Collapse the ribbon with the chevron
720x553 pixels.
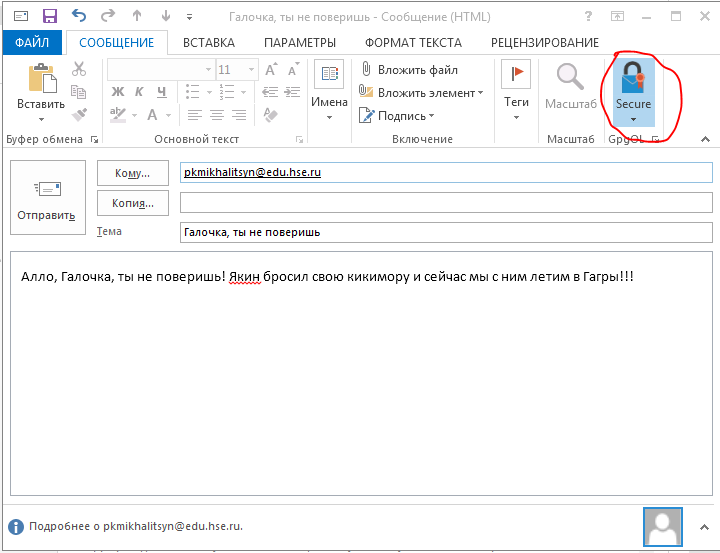point(705,139)
